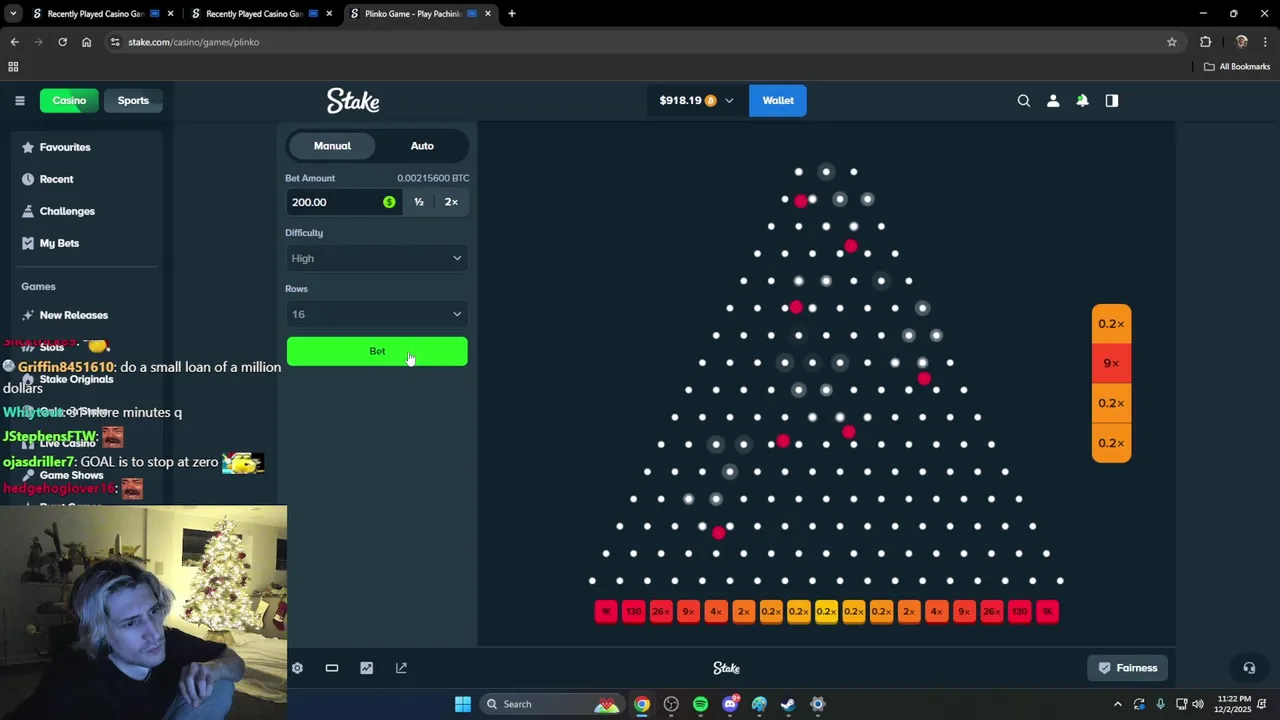
Task: Open the apps grid in bookmarks bar
Action: tap(13, 67)
